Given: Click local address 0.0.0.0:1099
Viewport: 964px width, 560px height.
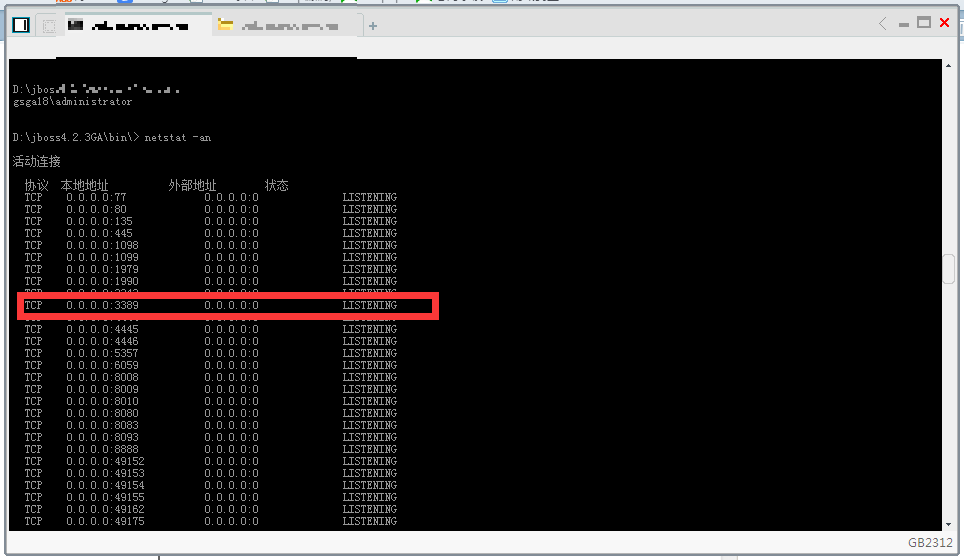Looking at the screenshot, I should point(103,257).
